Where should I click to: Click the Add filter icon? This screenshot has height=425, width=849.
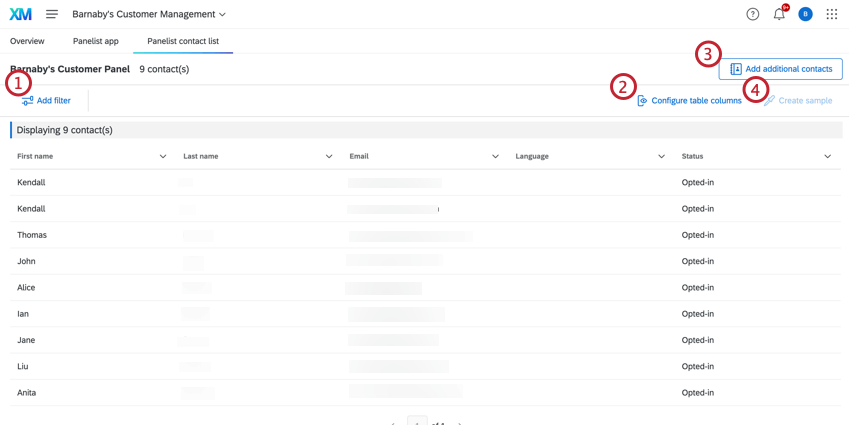(28, 101)
